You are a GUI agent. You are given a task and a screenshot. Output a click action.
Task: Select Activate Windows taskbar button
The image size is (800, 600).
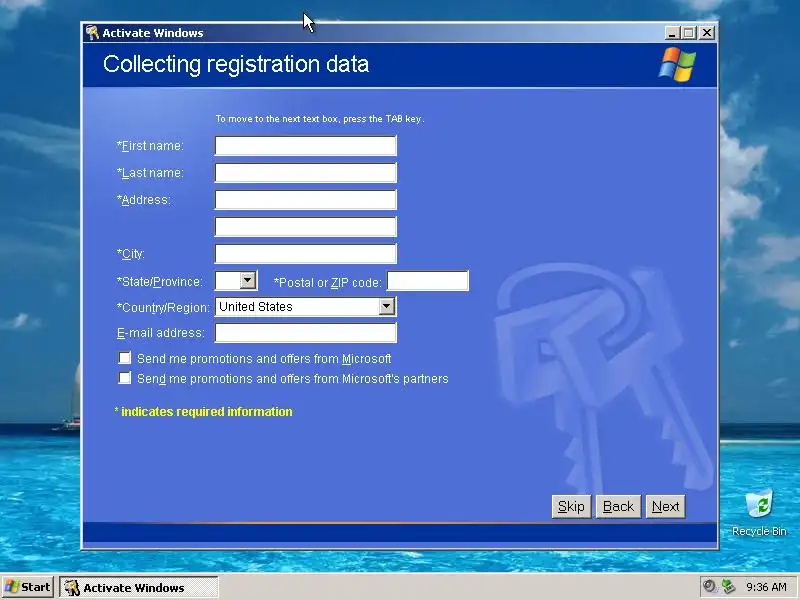click(139, 587)
